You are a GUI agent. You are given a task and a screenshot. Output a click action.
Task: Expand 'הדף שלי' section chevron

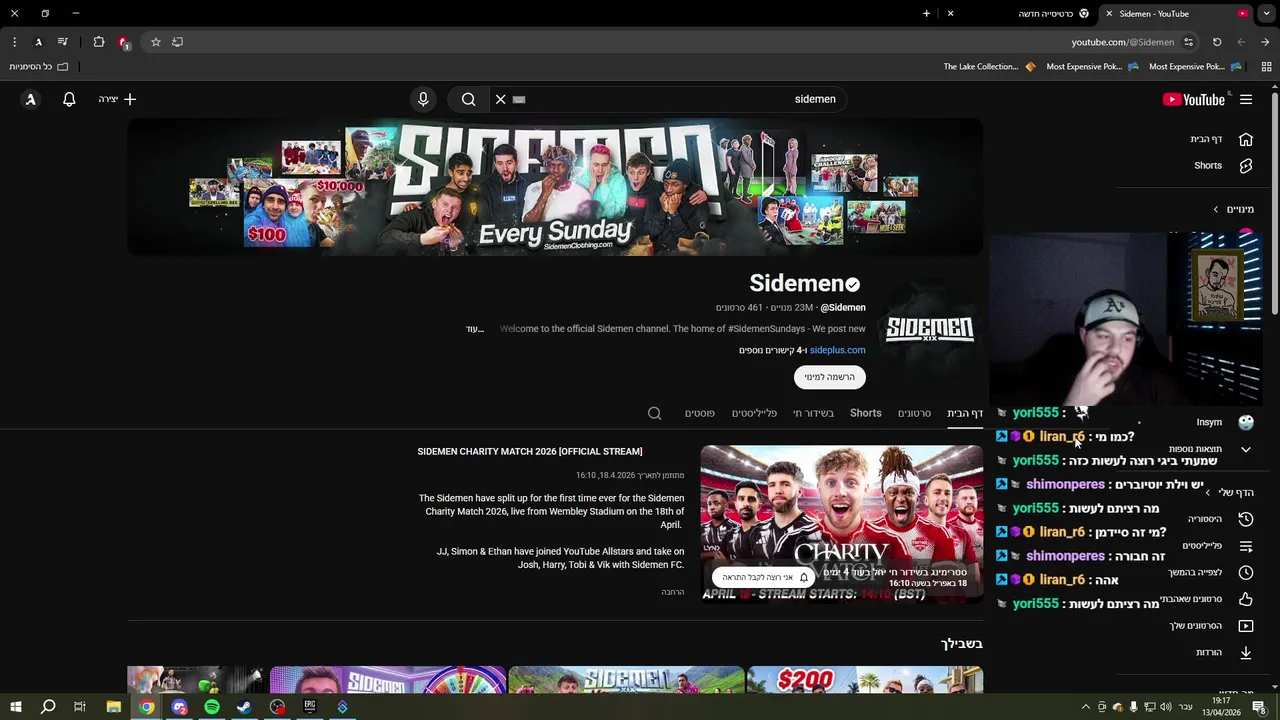1207,493
